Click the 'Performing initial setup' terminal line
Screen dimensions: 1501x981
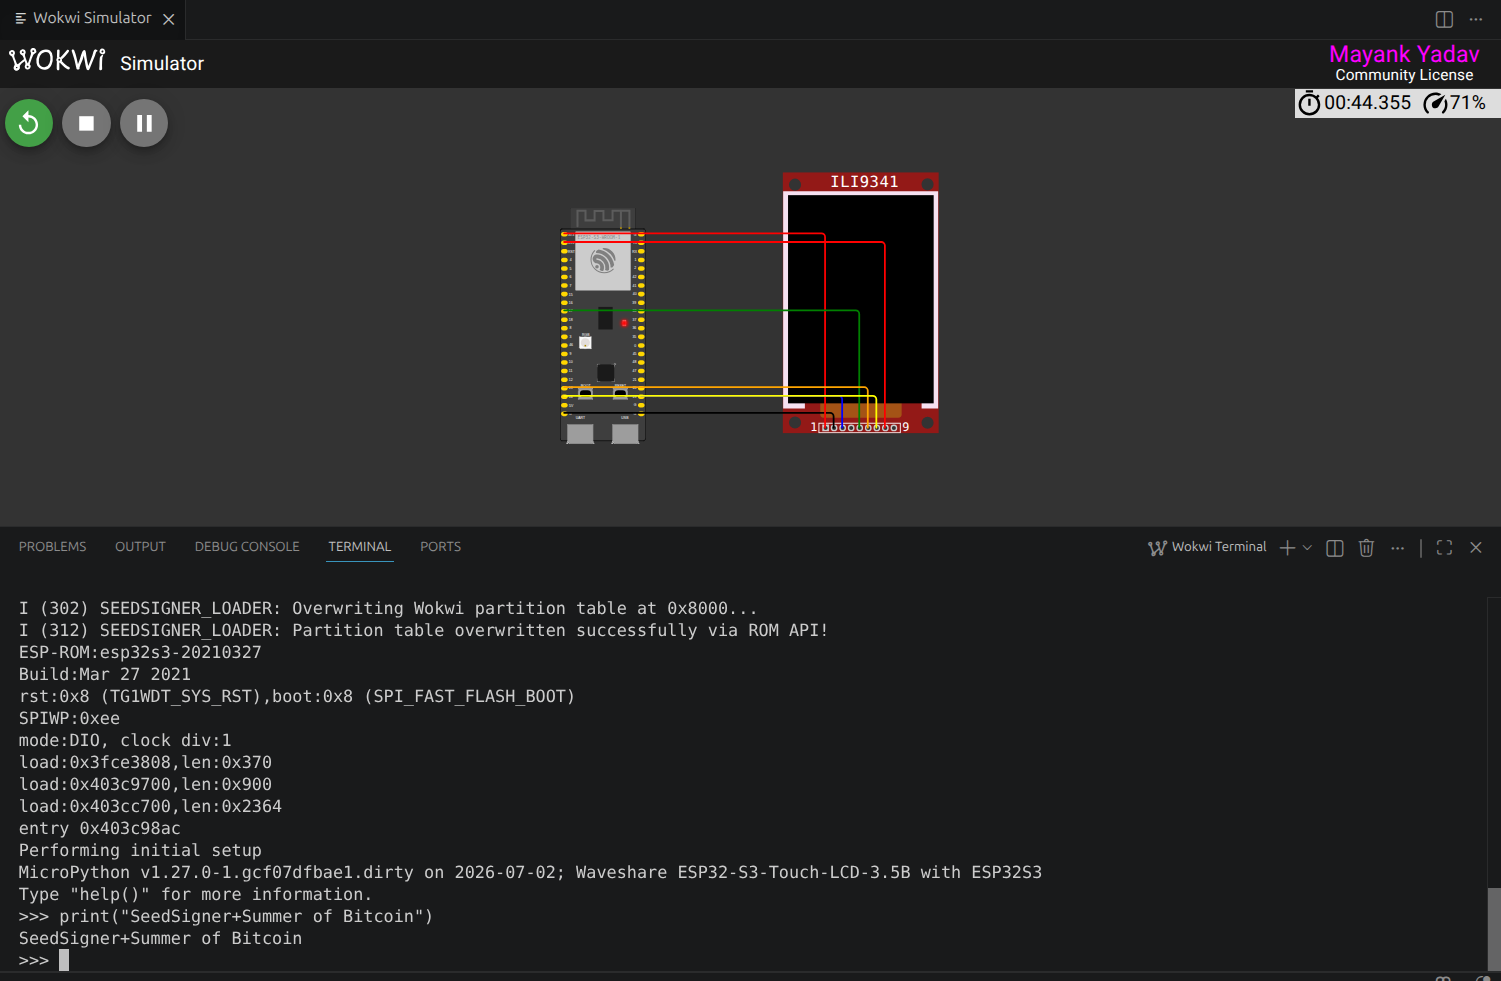pos(140,850)
